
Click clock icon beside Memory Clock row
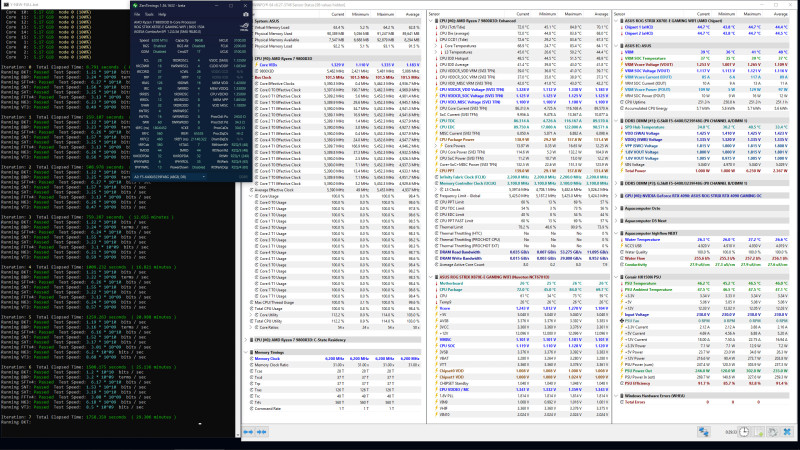[252, 359]
